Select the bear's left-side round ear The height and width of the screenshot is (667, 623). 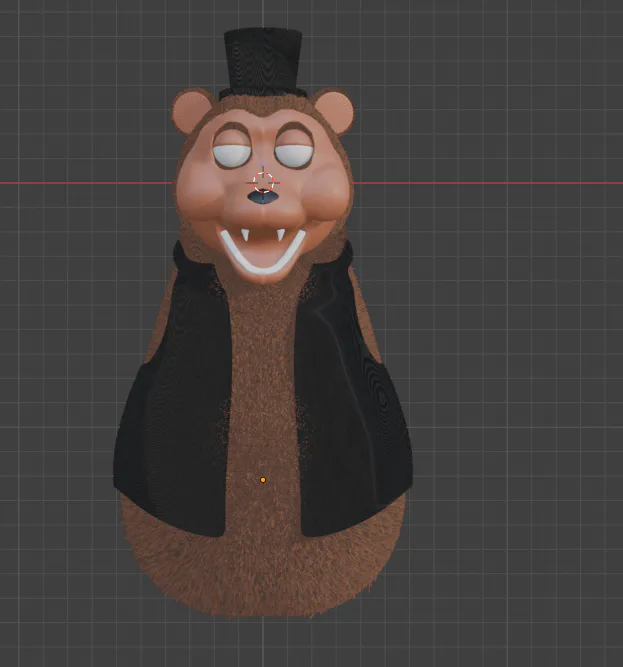coord(191,112)
